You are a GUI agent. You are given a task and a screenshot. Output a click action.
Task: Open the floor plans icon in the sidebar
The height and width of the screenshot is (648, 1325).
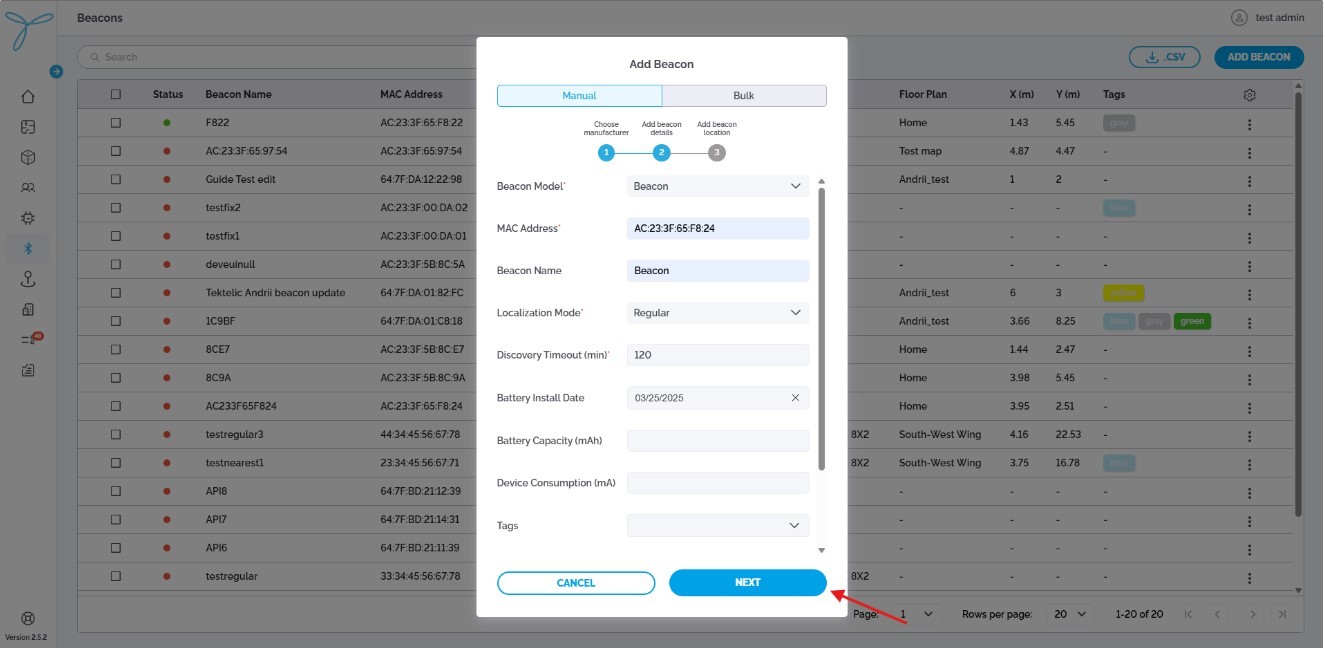28,127
